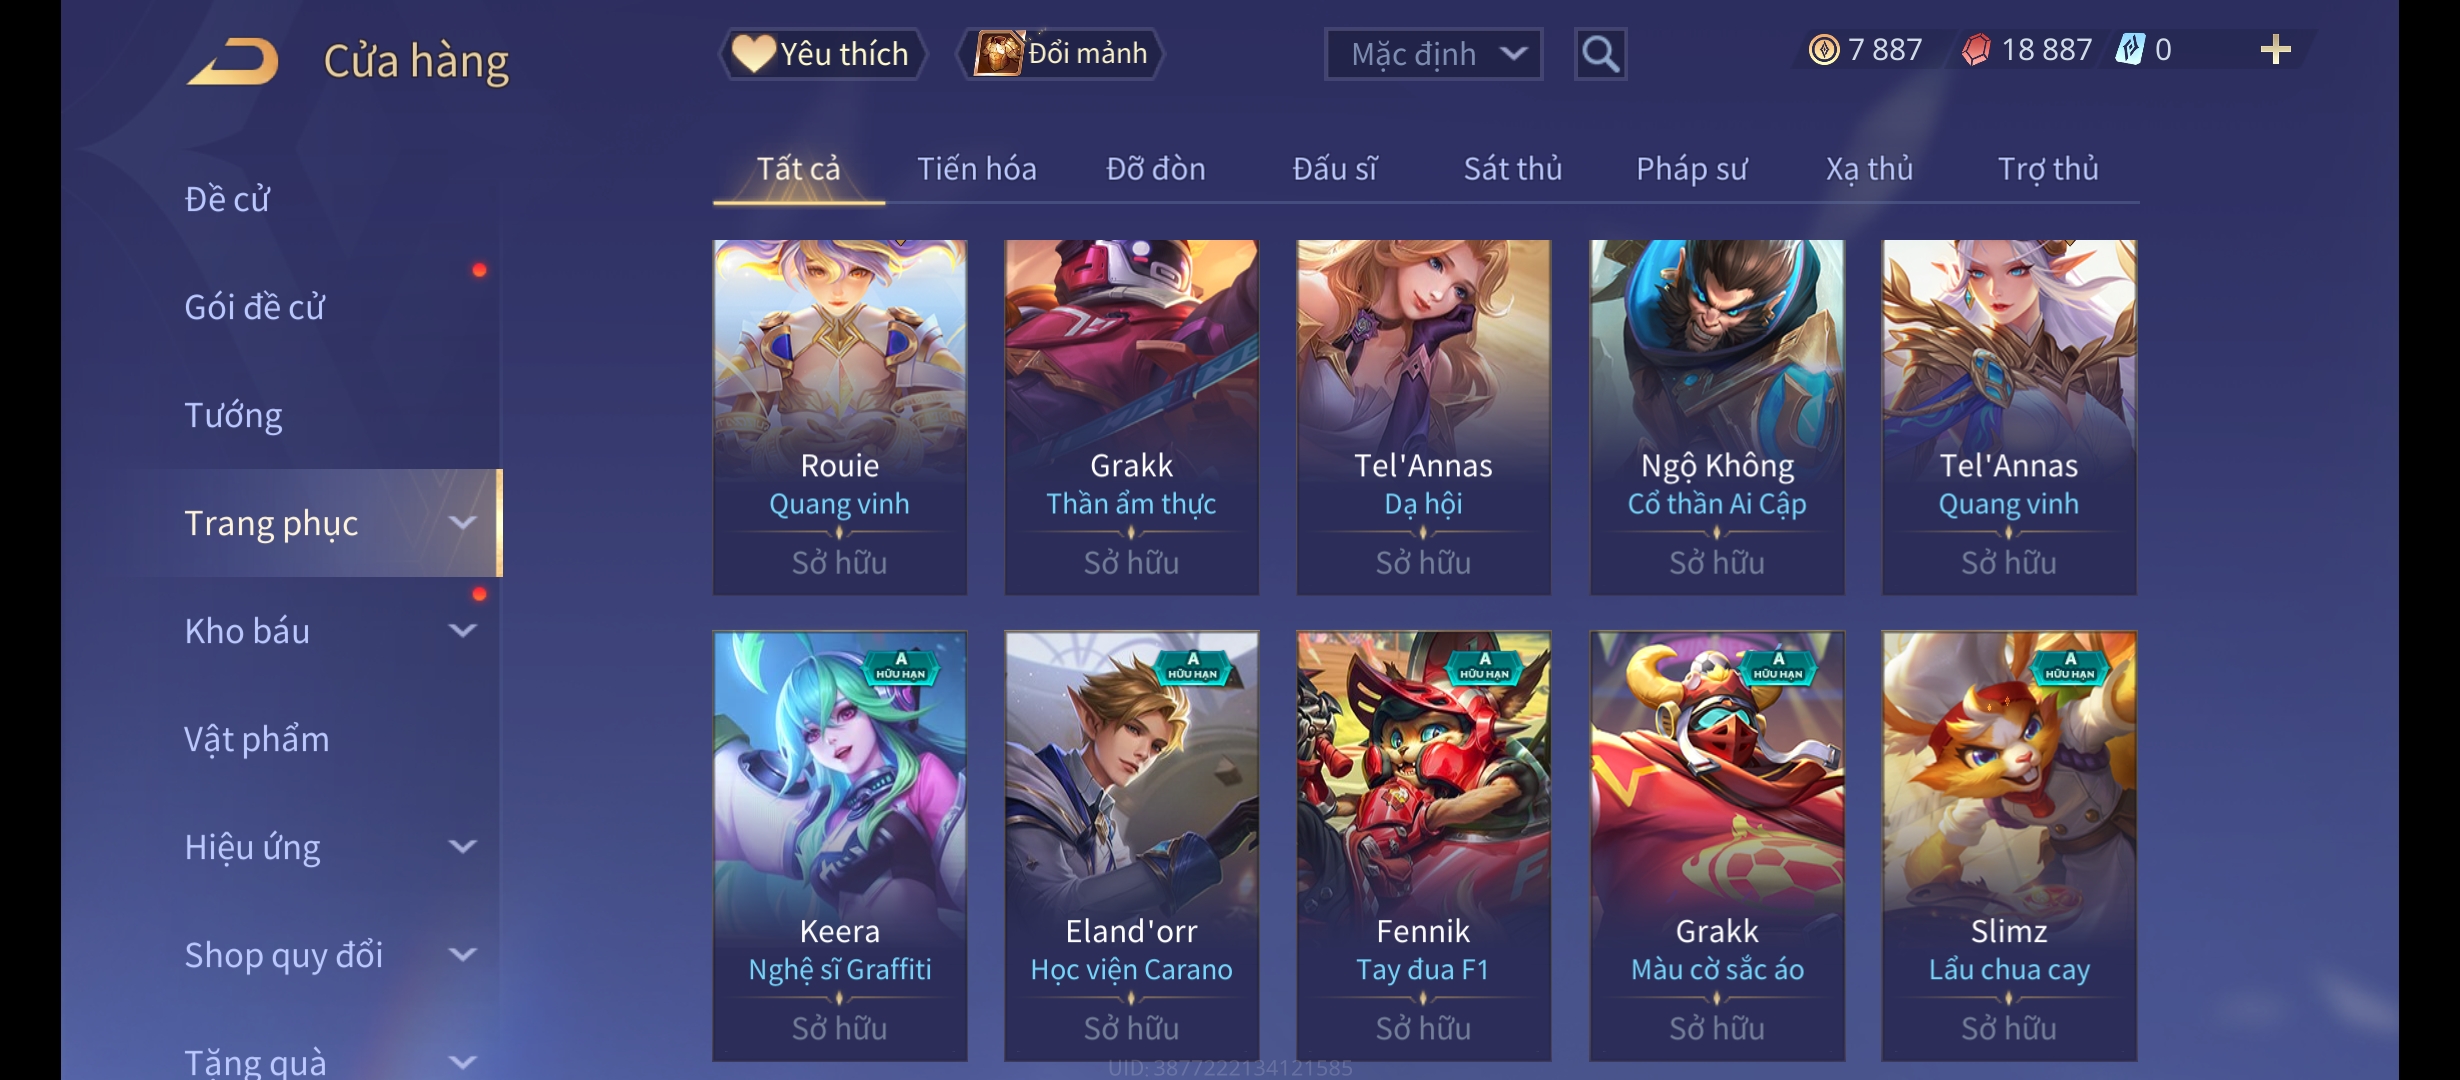Expand the Hiệu ứng section chevron
The height and width of the screenshot is (1080, 2460).
(463, 847)
